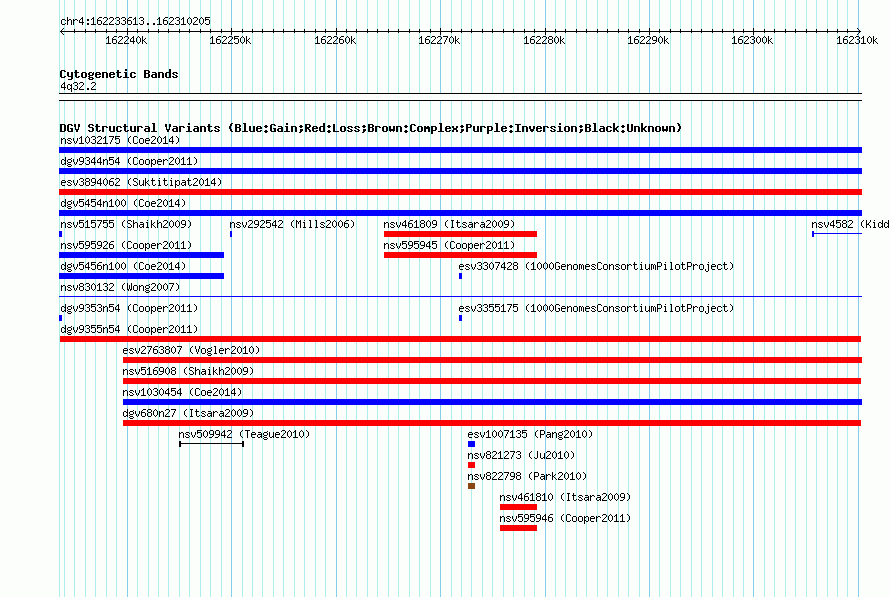Open the nsv595945 (Cooper2011) label
Image resolution: width=890 pixels, height=597 pixels.
(449, 245)
